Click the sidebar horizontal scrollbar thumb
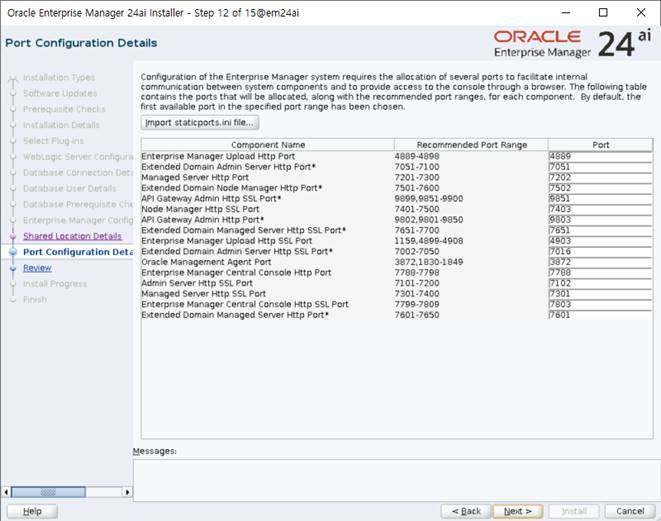Image resolution: width=661 pixels, height=521 pixels. [48, 492]
